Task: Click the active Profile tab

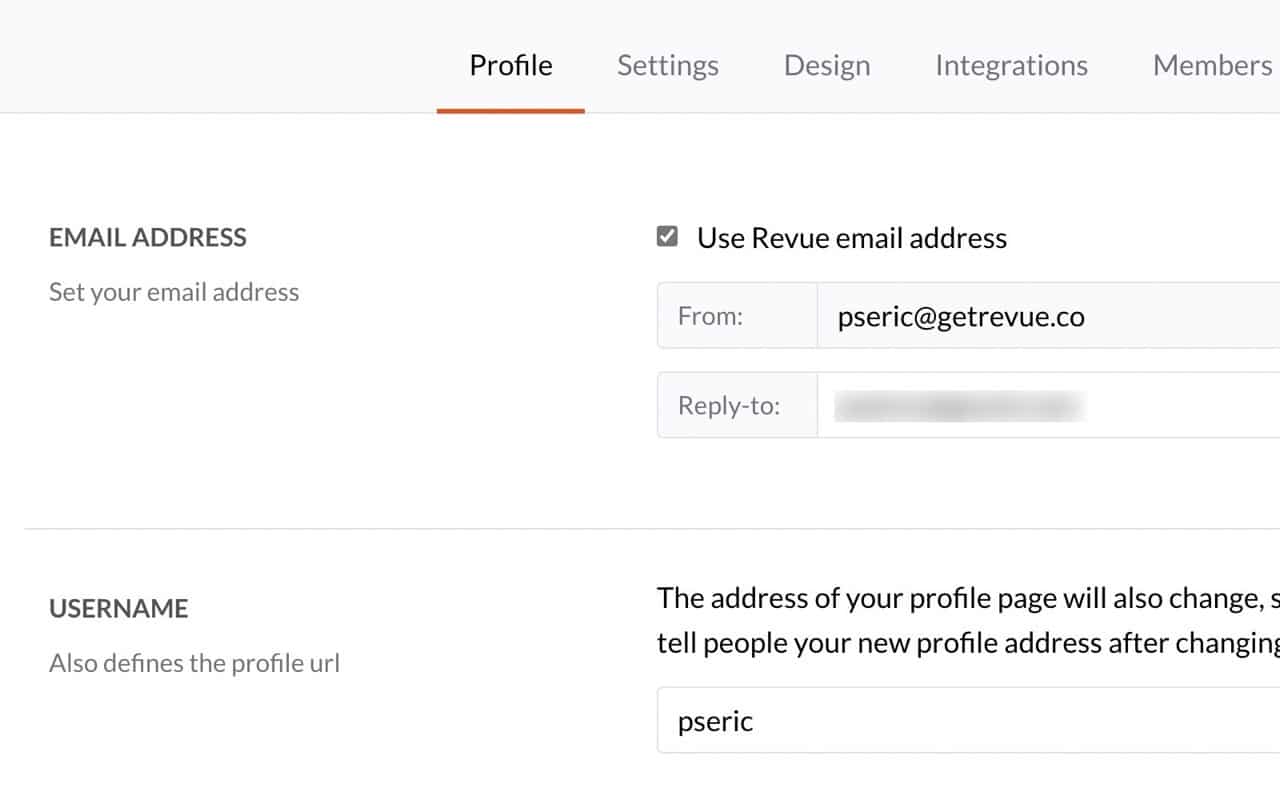Action: coord(511,66)
